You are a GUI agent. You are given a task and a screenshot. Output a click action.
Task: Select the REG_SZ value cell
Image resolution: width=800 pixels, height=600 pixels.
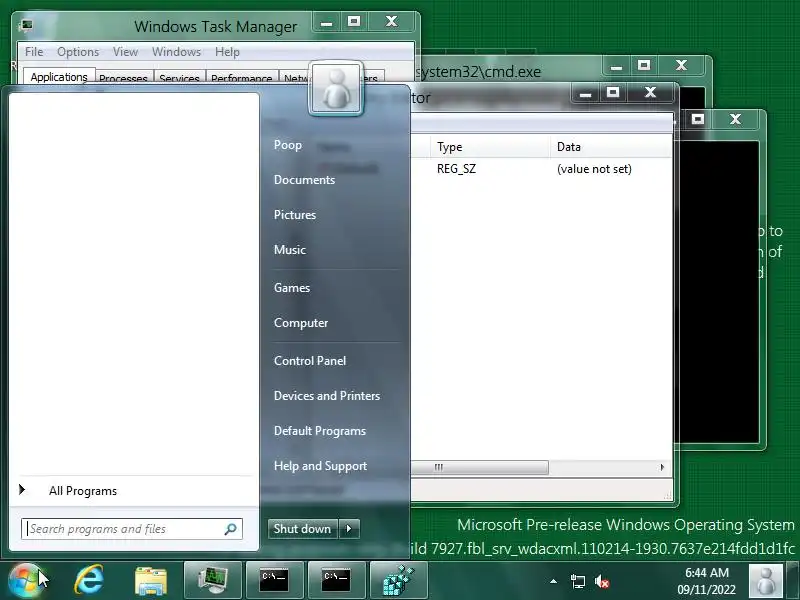tap(457, 169)
